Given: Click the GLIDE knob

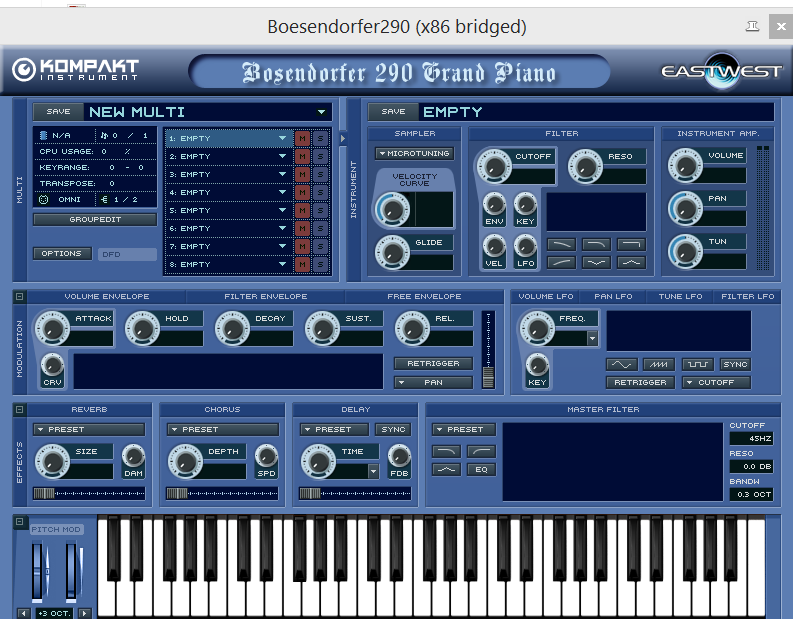Looking at the screenshot, I should [x=392, y=252].
